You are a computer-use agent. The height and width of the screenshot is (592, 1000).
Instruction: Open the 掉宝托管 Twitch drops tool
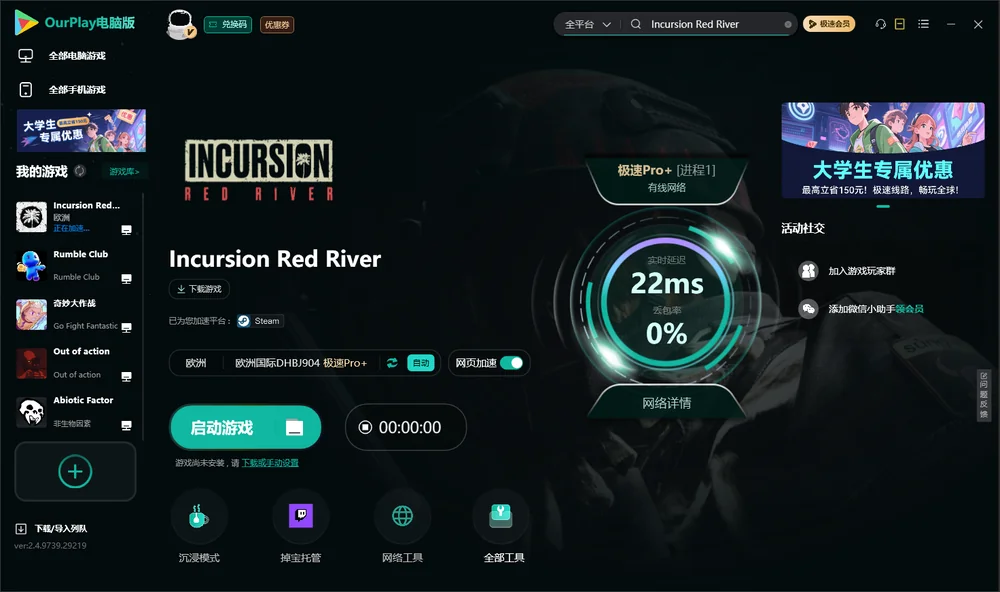[300, 517]
